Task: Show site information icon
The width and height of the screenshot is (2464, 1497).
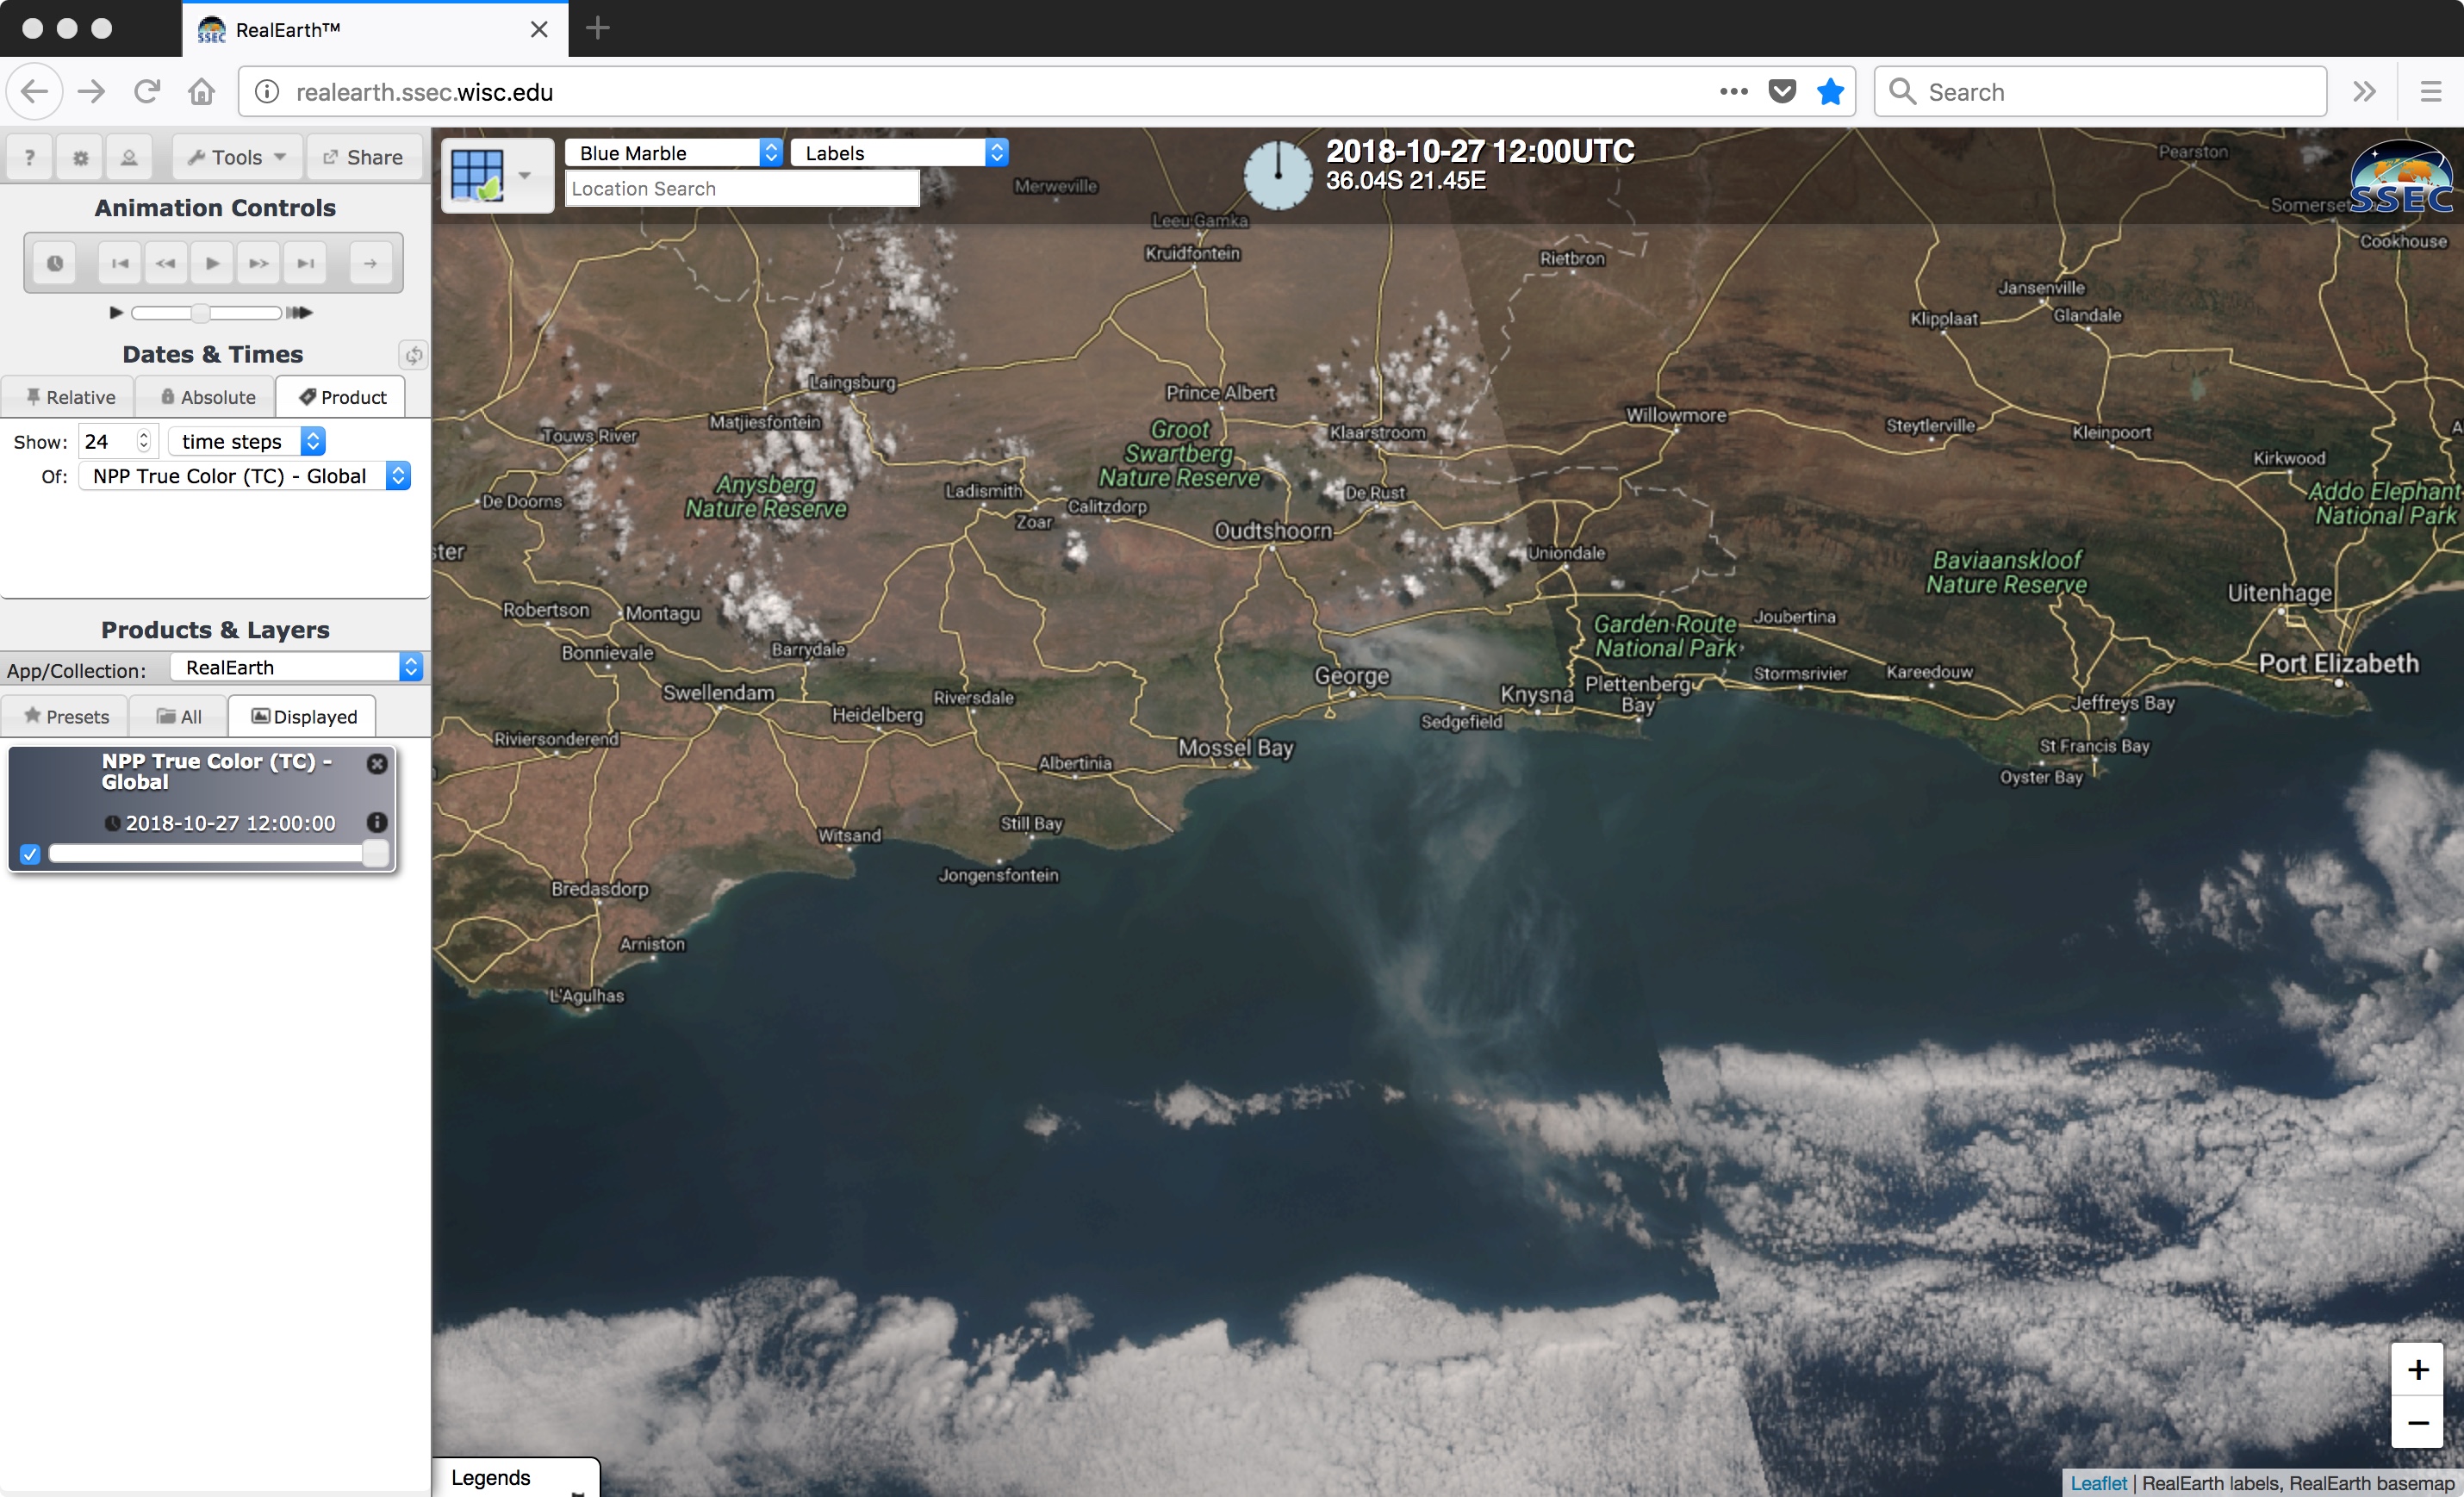Action: click(266, 92)
